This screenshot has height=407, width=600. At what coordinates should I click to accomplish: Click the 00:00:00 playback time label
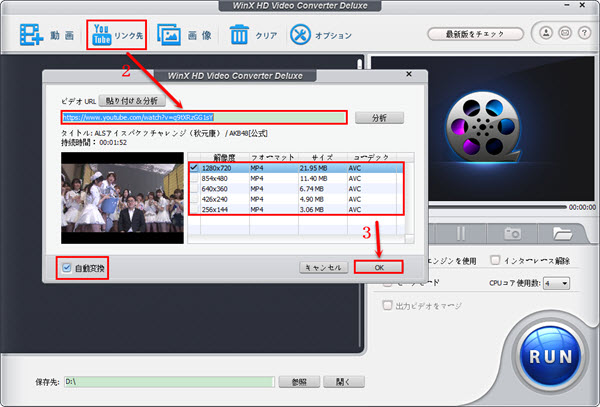point(582,207)
